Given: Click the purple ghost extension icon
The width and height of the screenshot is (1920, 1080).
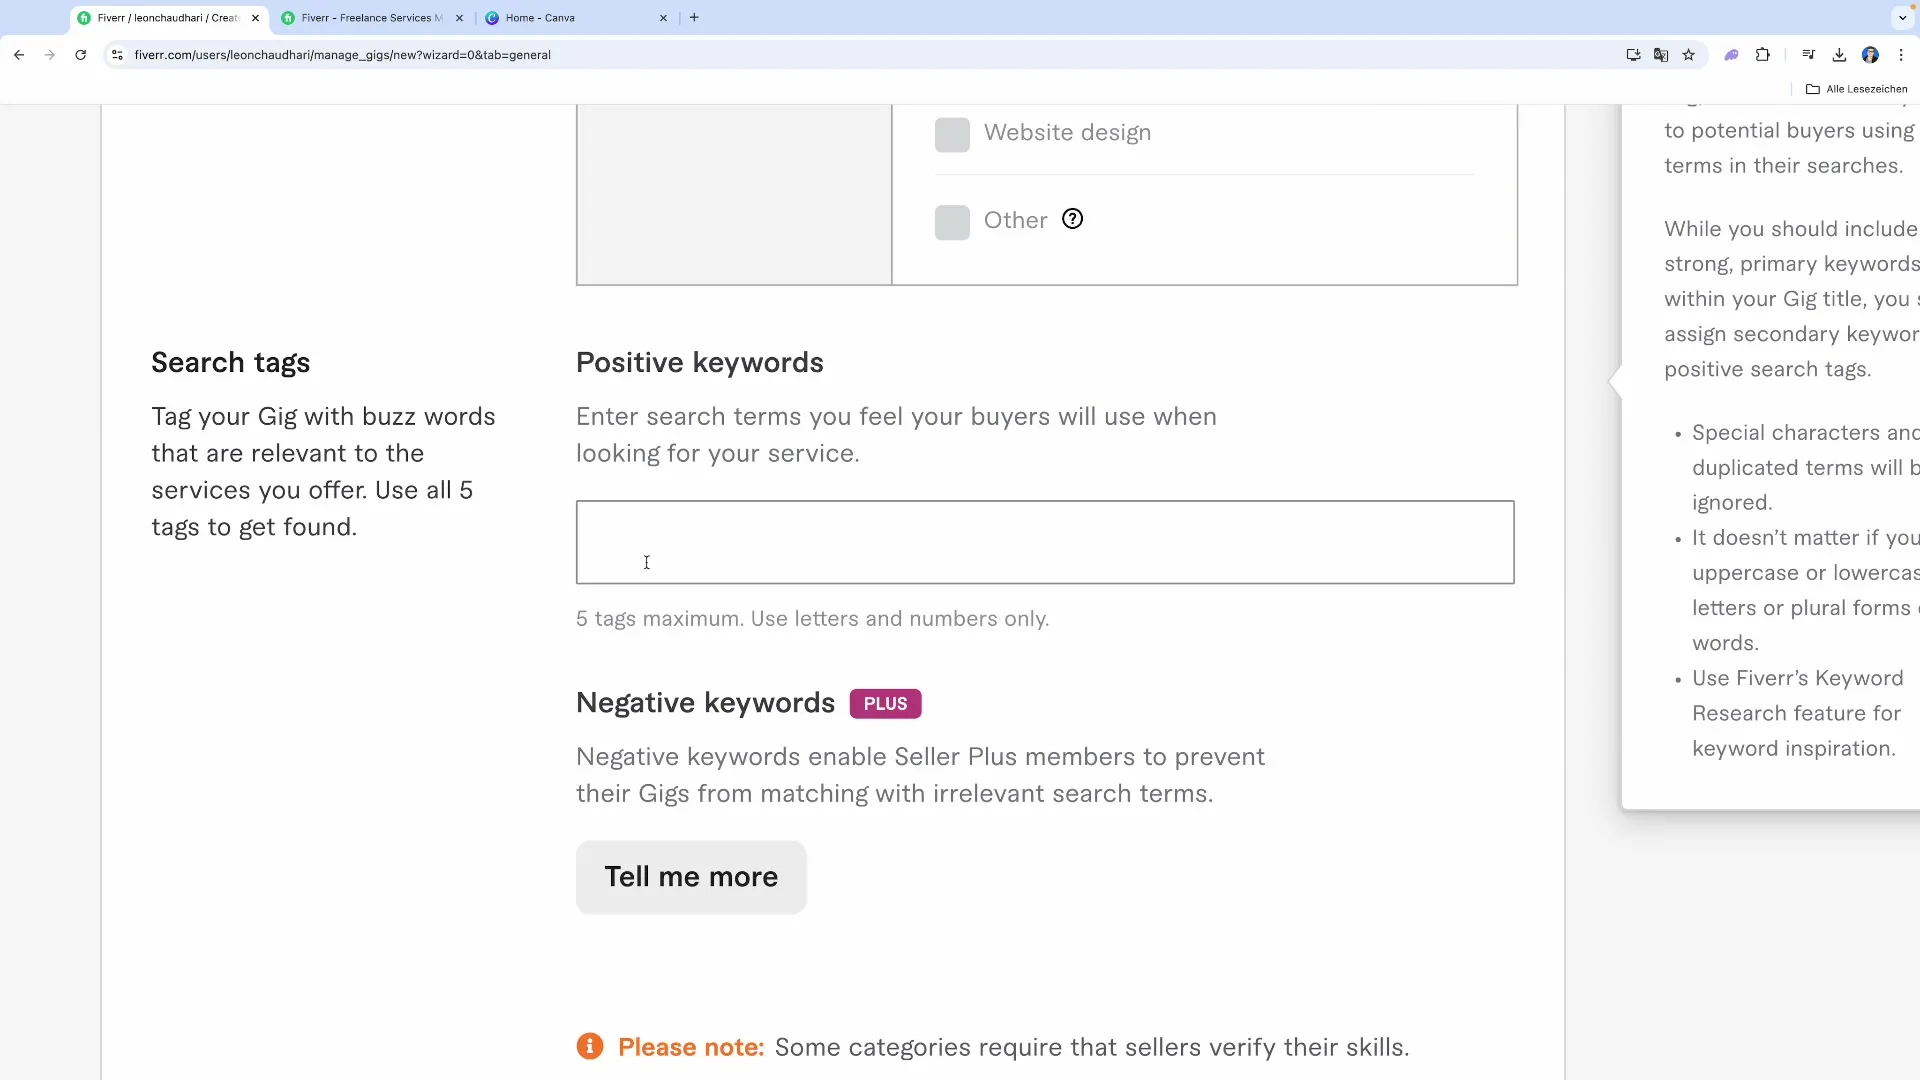Looking at the screenshot, I should click(1731, 55).
